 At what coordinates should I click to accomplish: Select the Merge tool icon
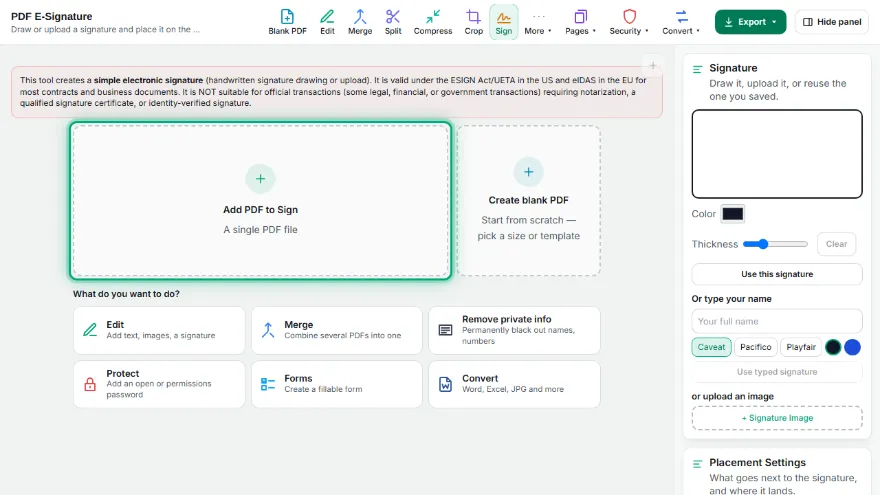360,16
